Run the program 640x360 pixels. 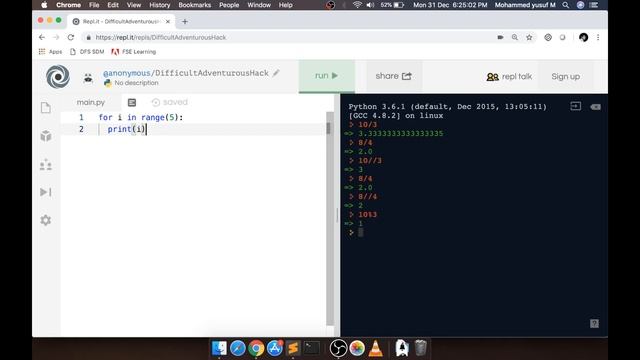327,76
